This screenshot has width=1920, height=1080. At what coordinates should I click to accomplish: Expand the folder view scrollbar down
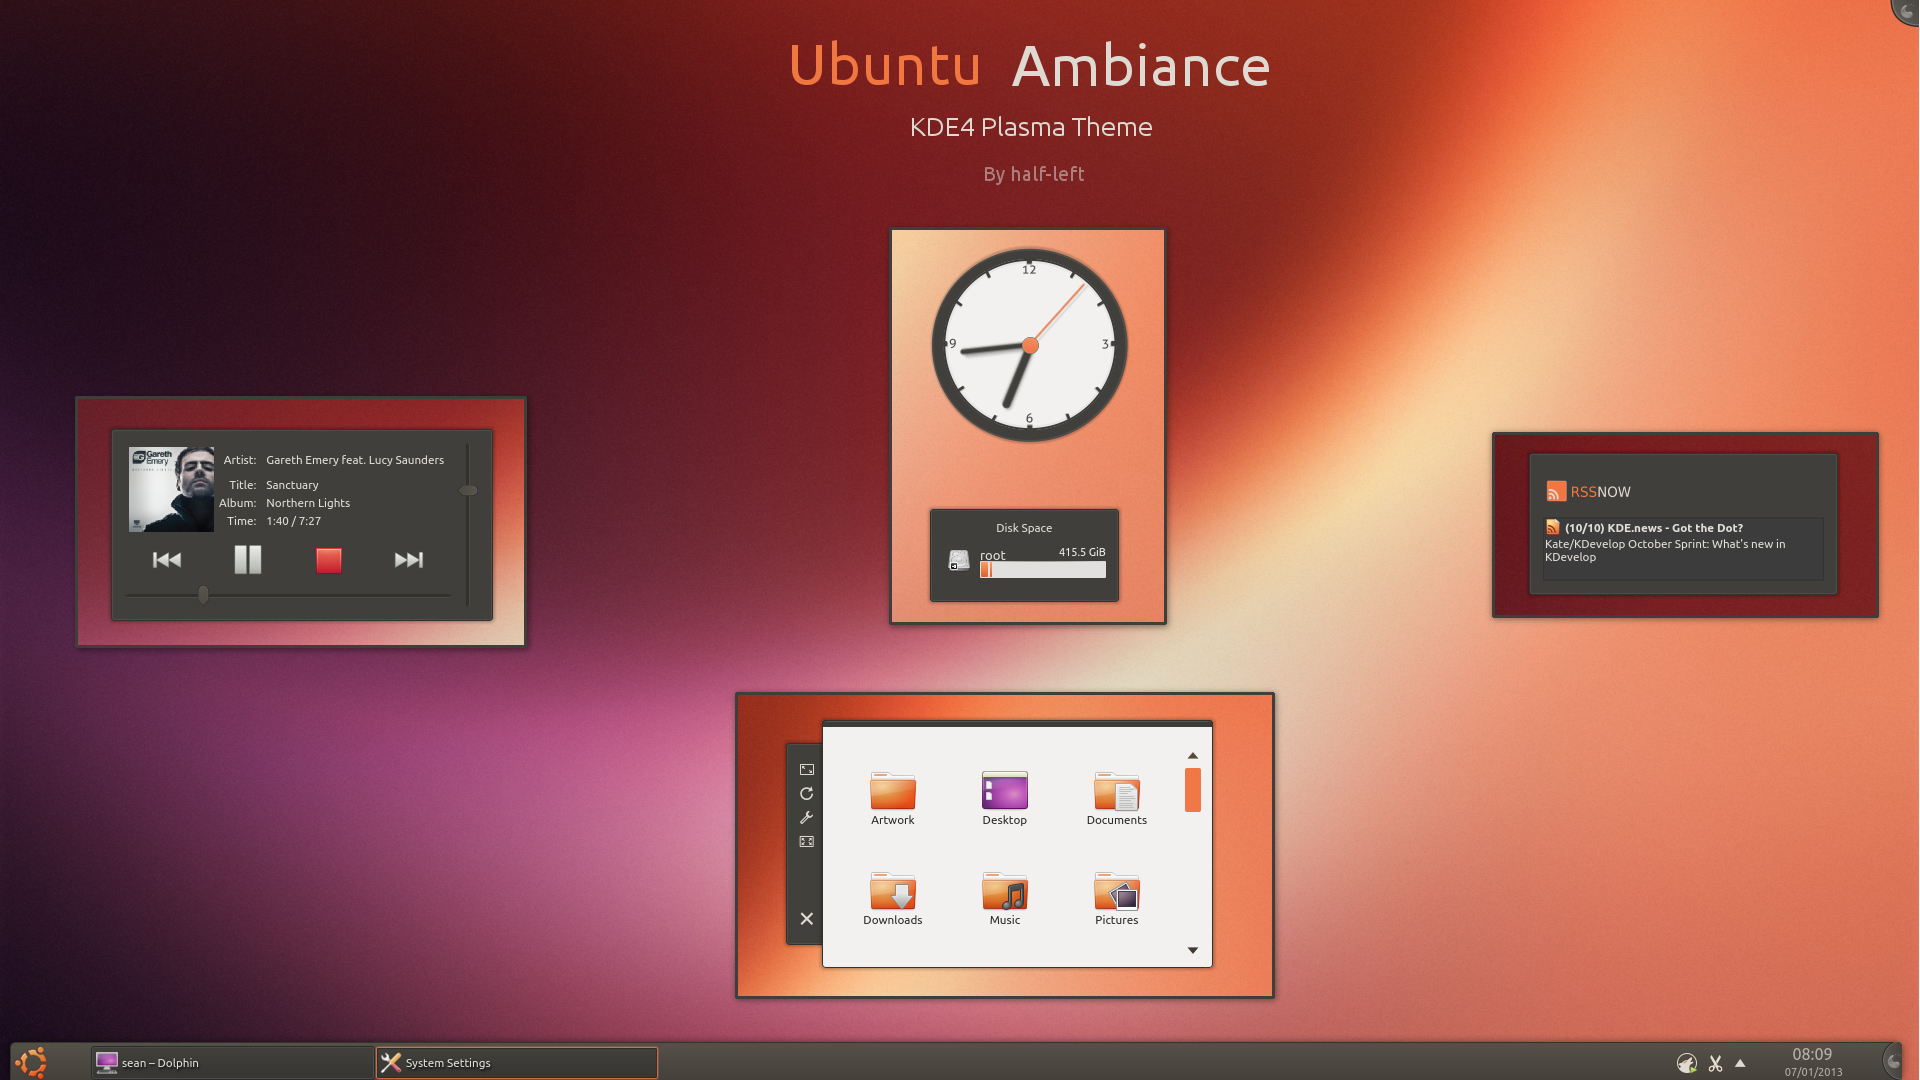[1192, 949]
